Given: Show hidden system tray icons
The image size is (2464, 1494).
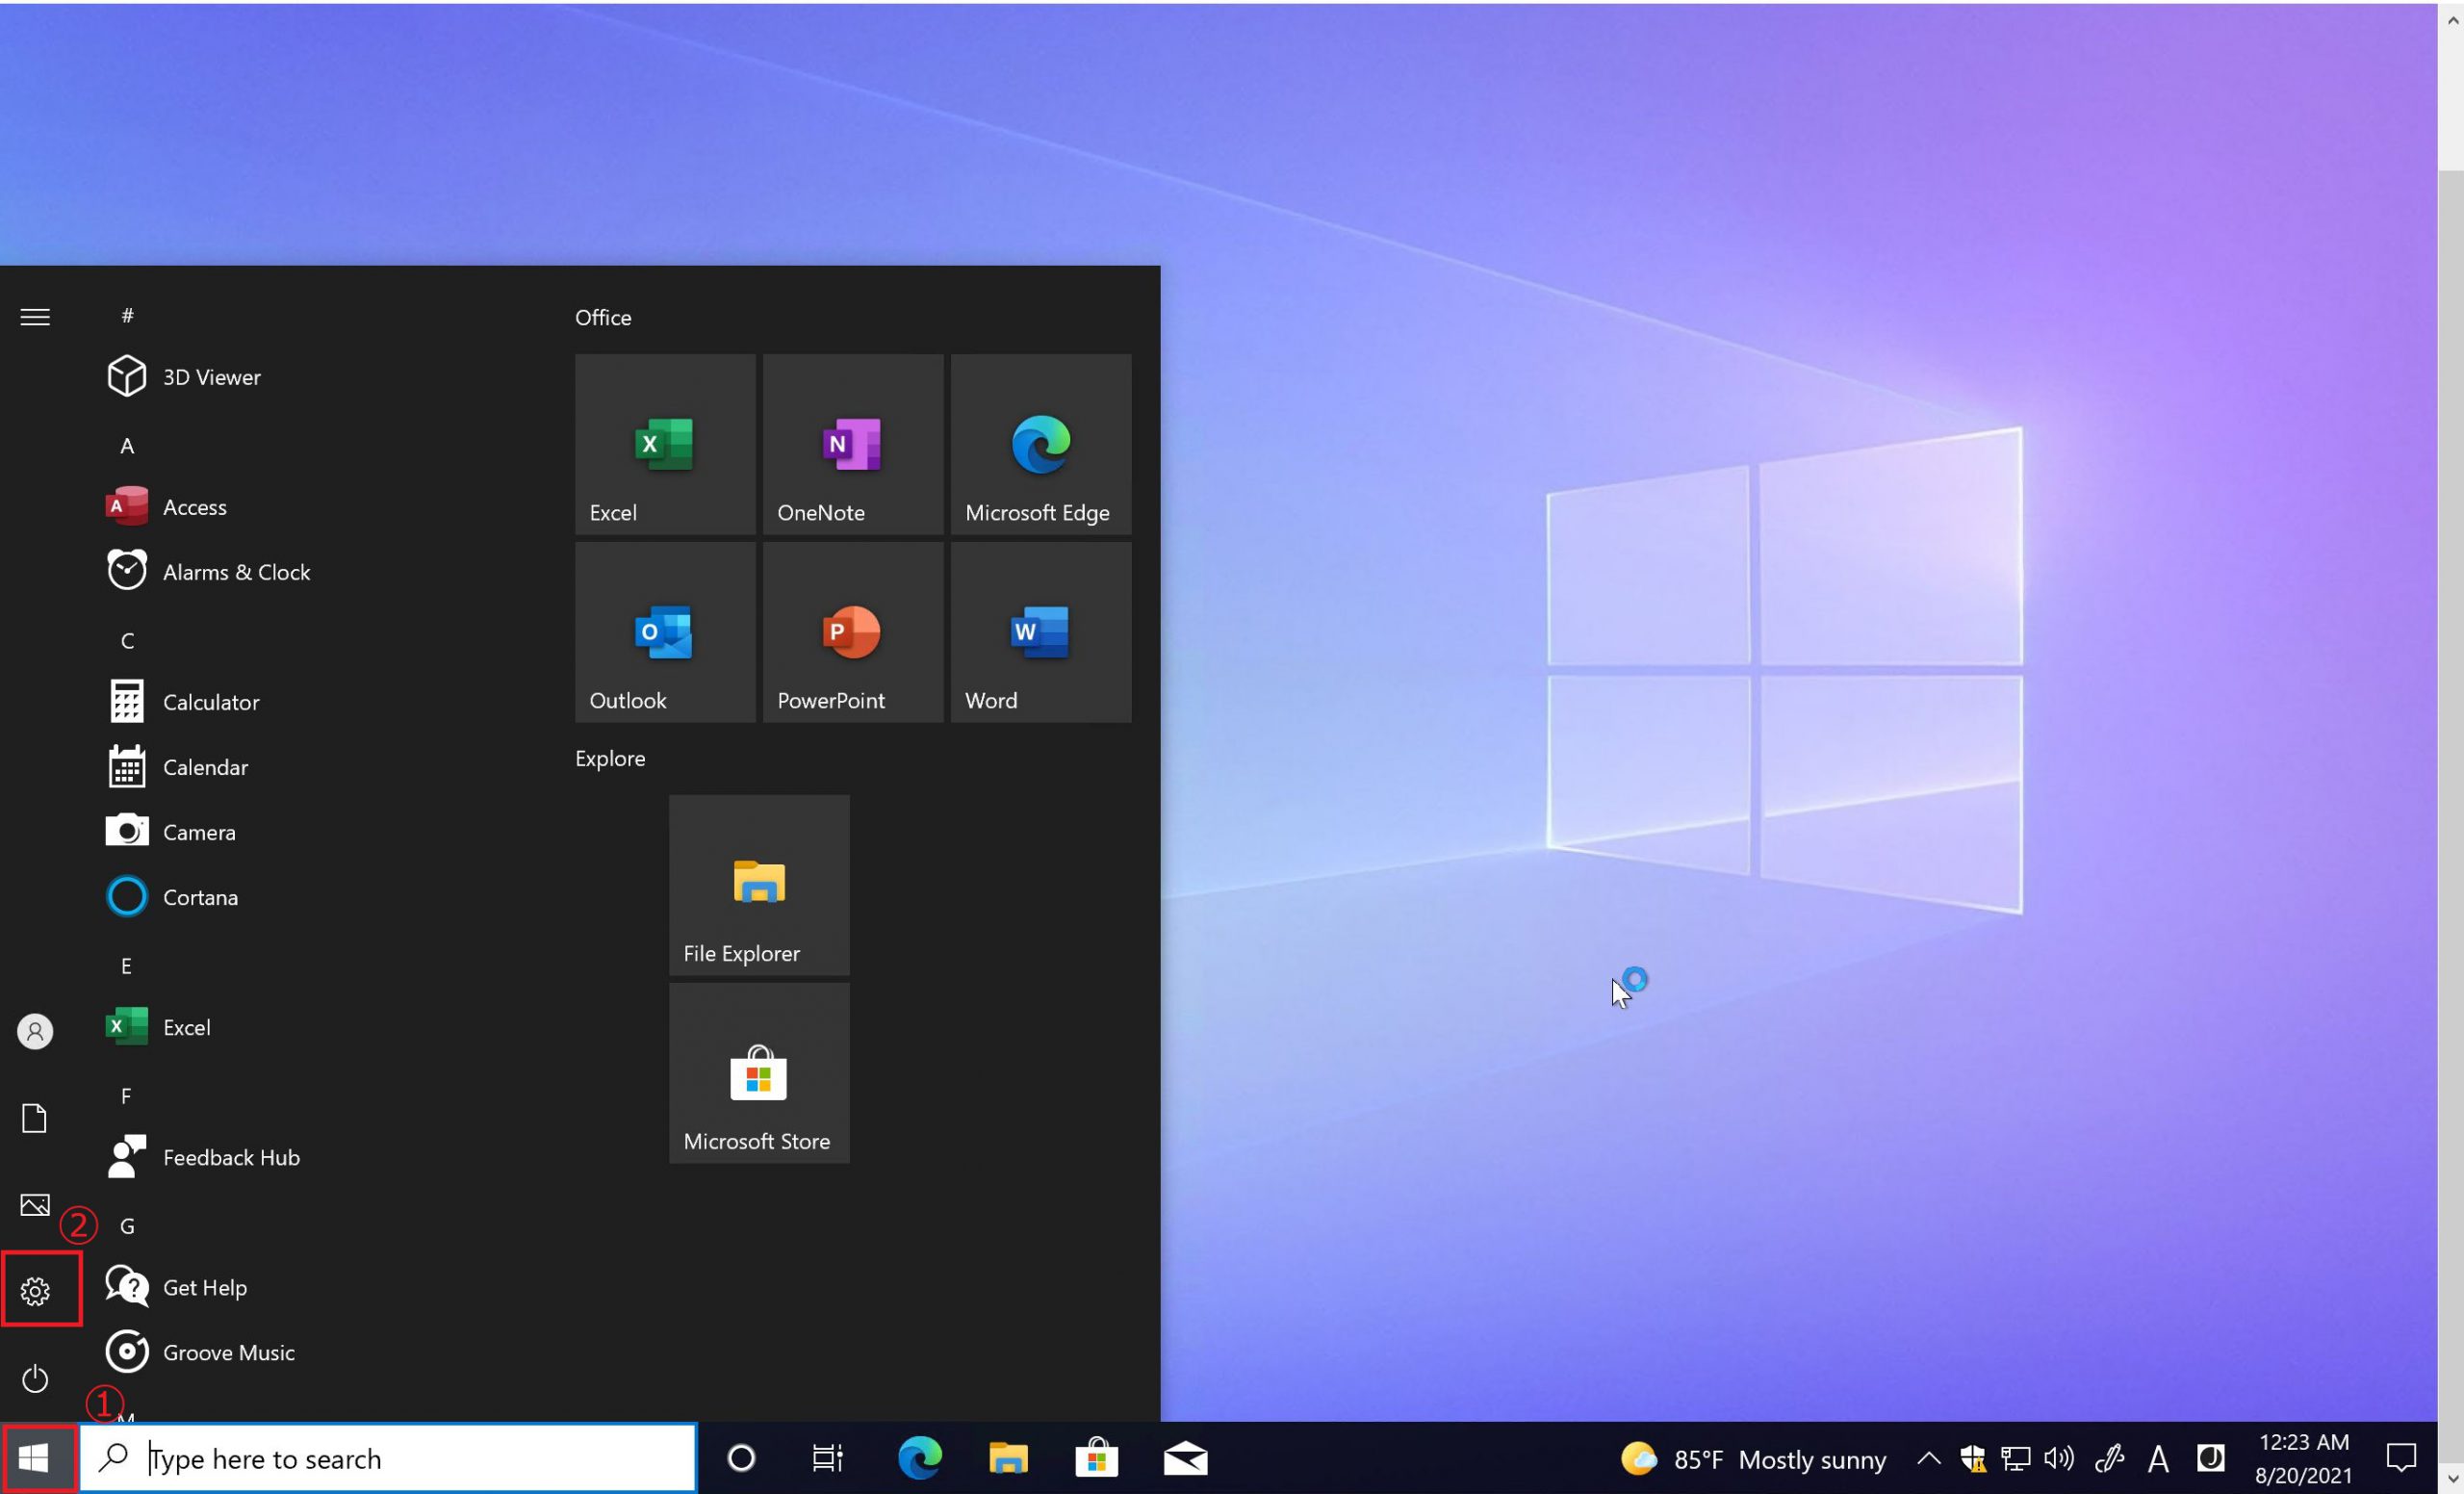Looking at the screenshot, I should [x=1928, y=1459].
